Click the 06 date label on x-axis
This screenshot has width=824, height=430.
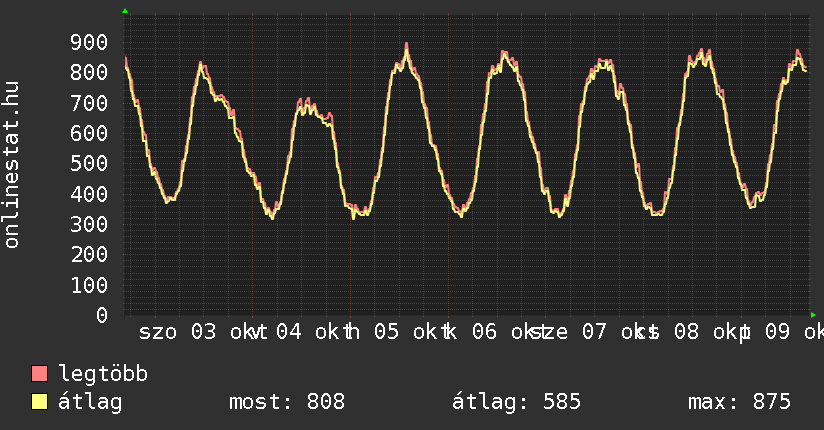click(x=484, y=332)
